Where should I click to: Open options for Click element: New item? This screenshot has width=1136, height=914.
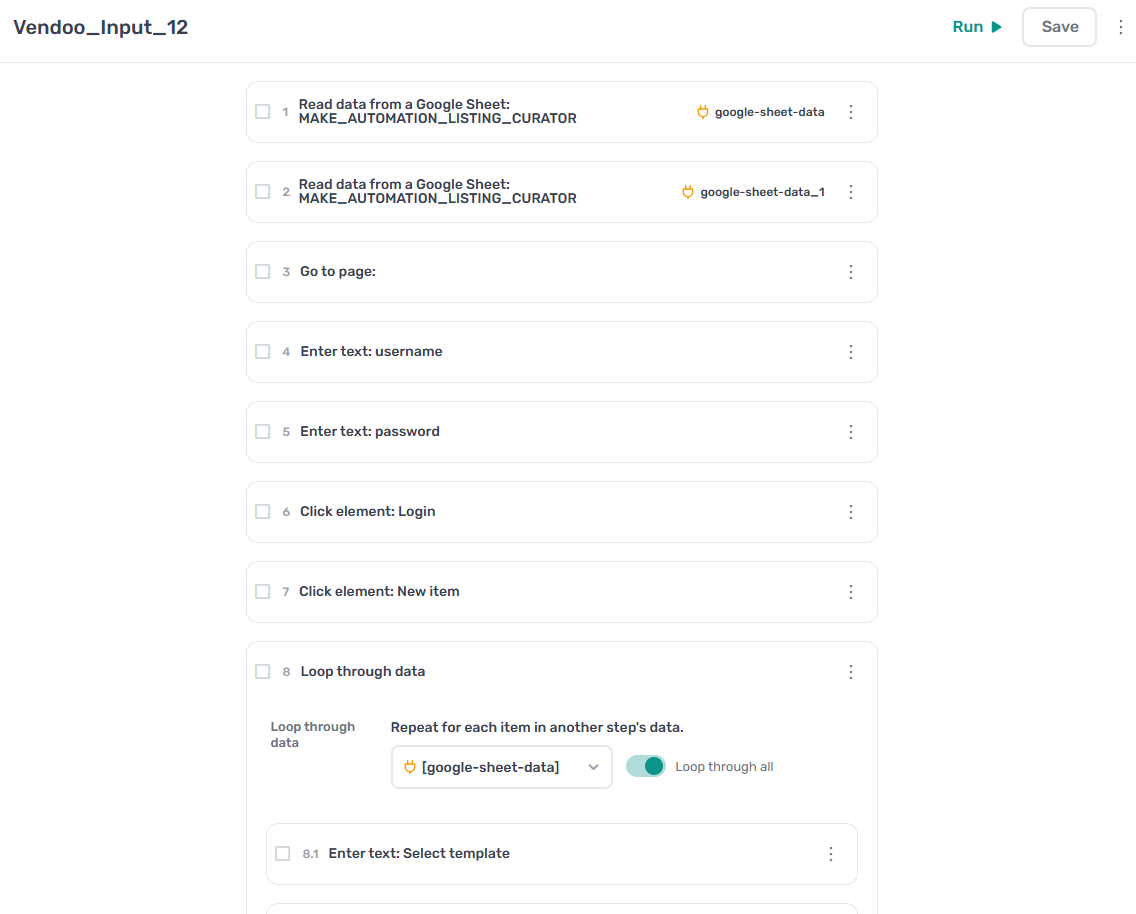click(851, 592)
